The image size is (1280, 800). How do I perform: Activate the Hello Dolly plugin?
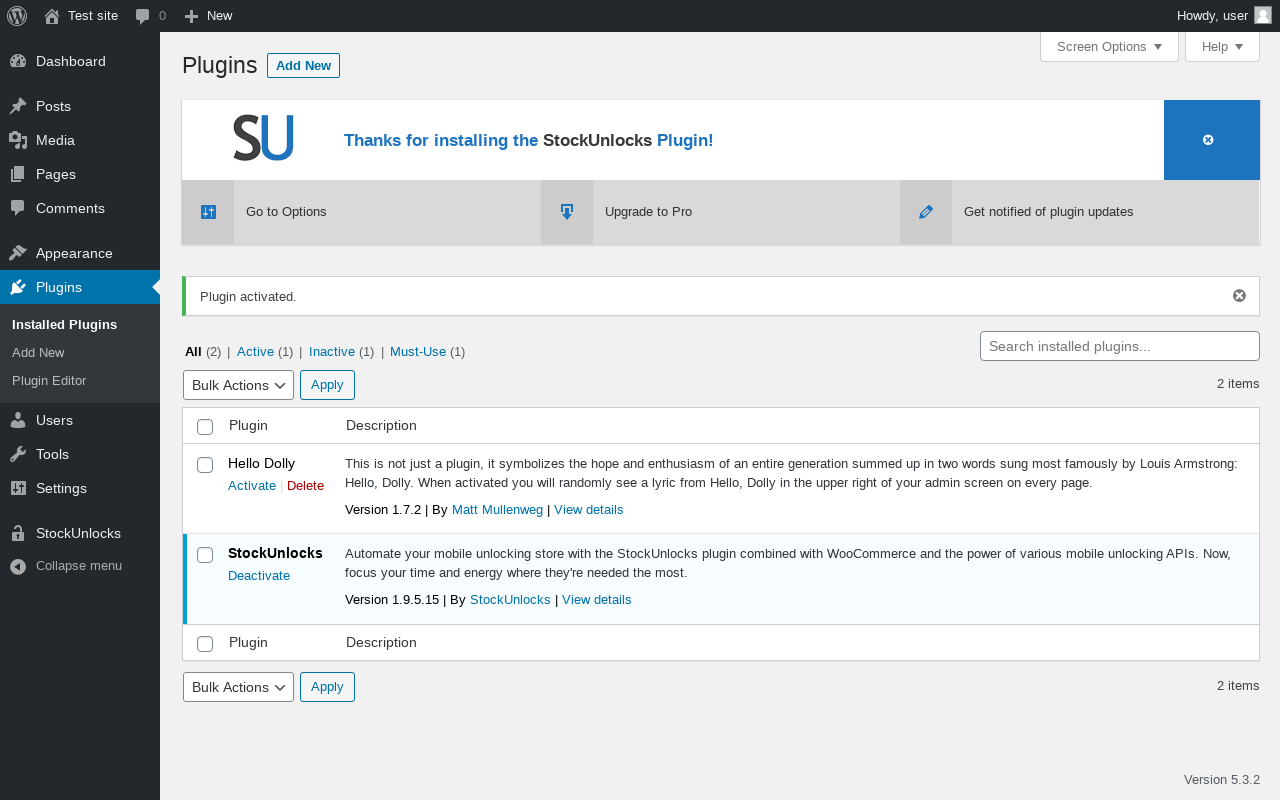pos(252,486)
